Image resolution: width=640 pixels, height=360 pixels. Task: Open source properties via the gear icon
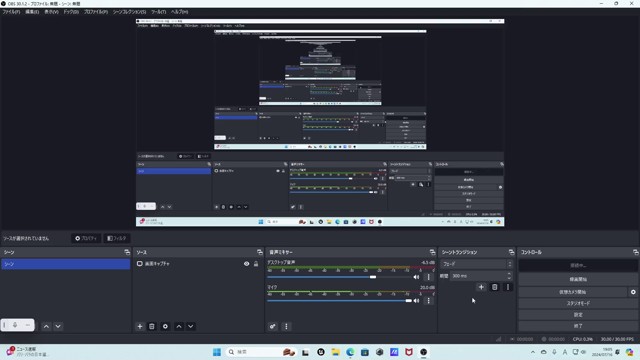(165, 326)
